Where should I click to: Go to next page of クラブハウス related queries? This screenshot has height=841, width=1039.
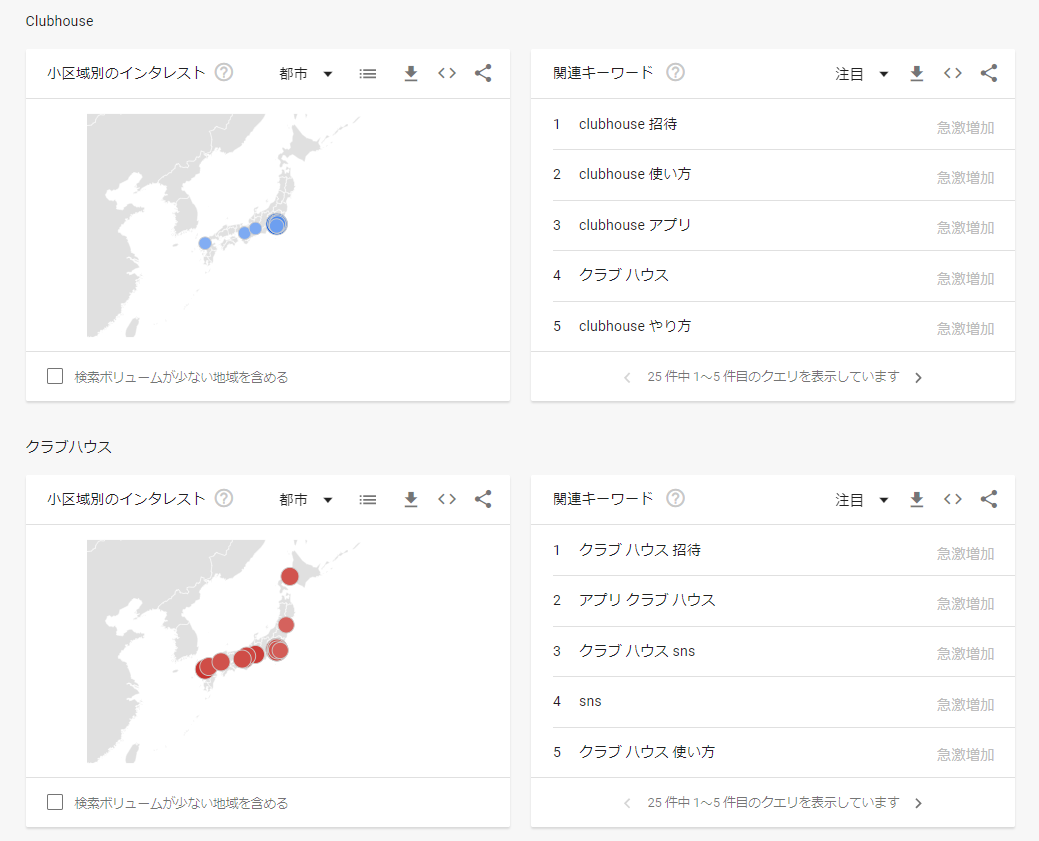(918, 803)
